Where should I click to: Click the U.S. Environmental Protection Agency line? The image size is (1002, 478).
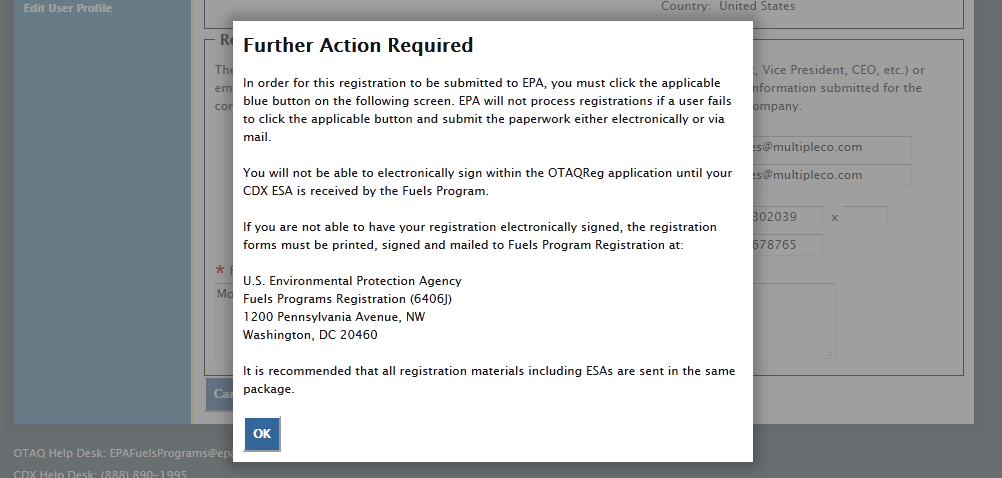[352, 281]
